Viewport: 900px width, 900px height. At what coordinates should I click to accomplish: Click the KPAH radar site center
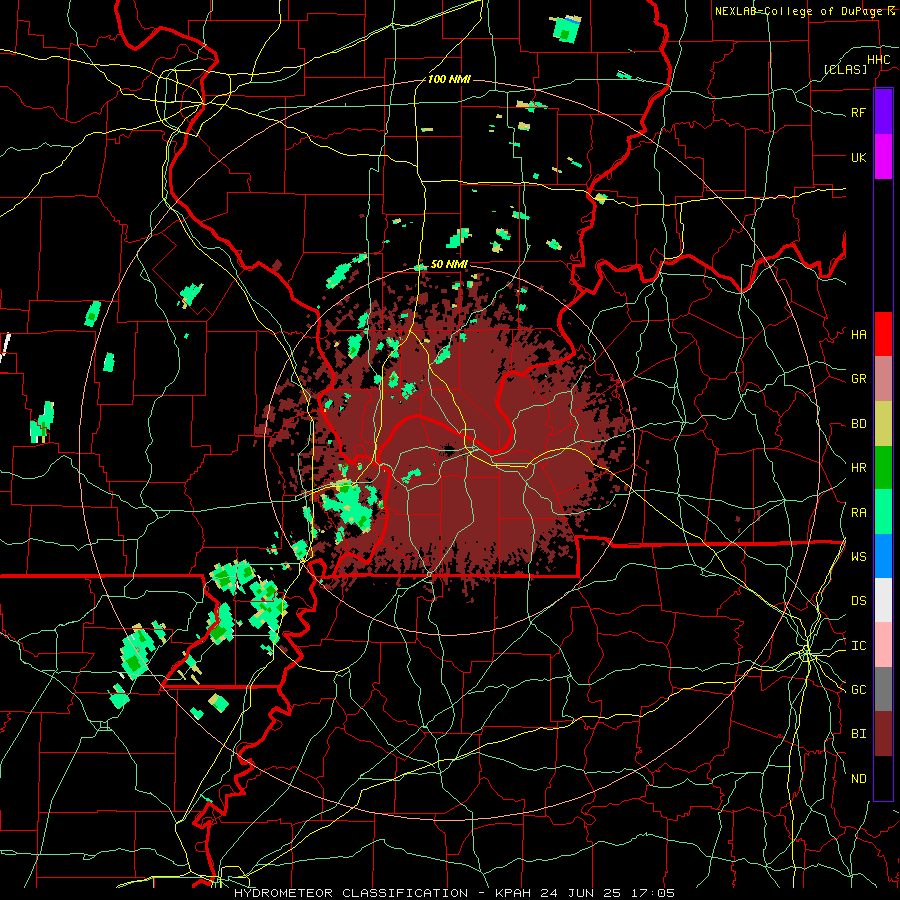(x=449, y=451)
